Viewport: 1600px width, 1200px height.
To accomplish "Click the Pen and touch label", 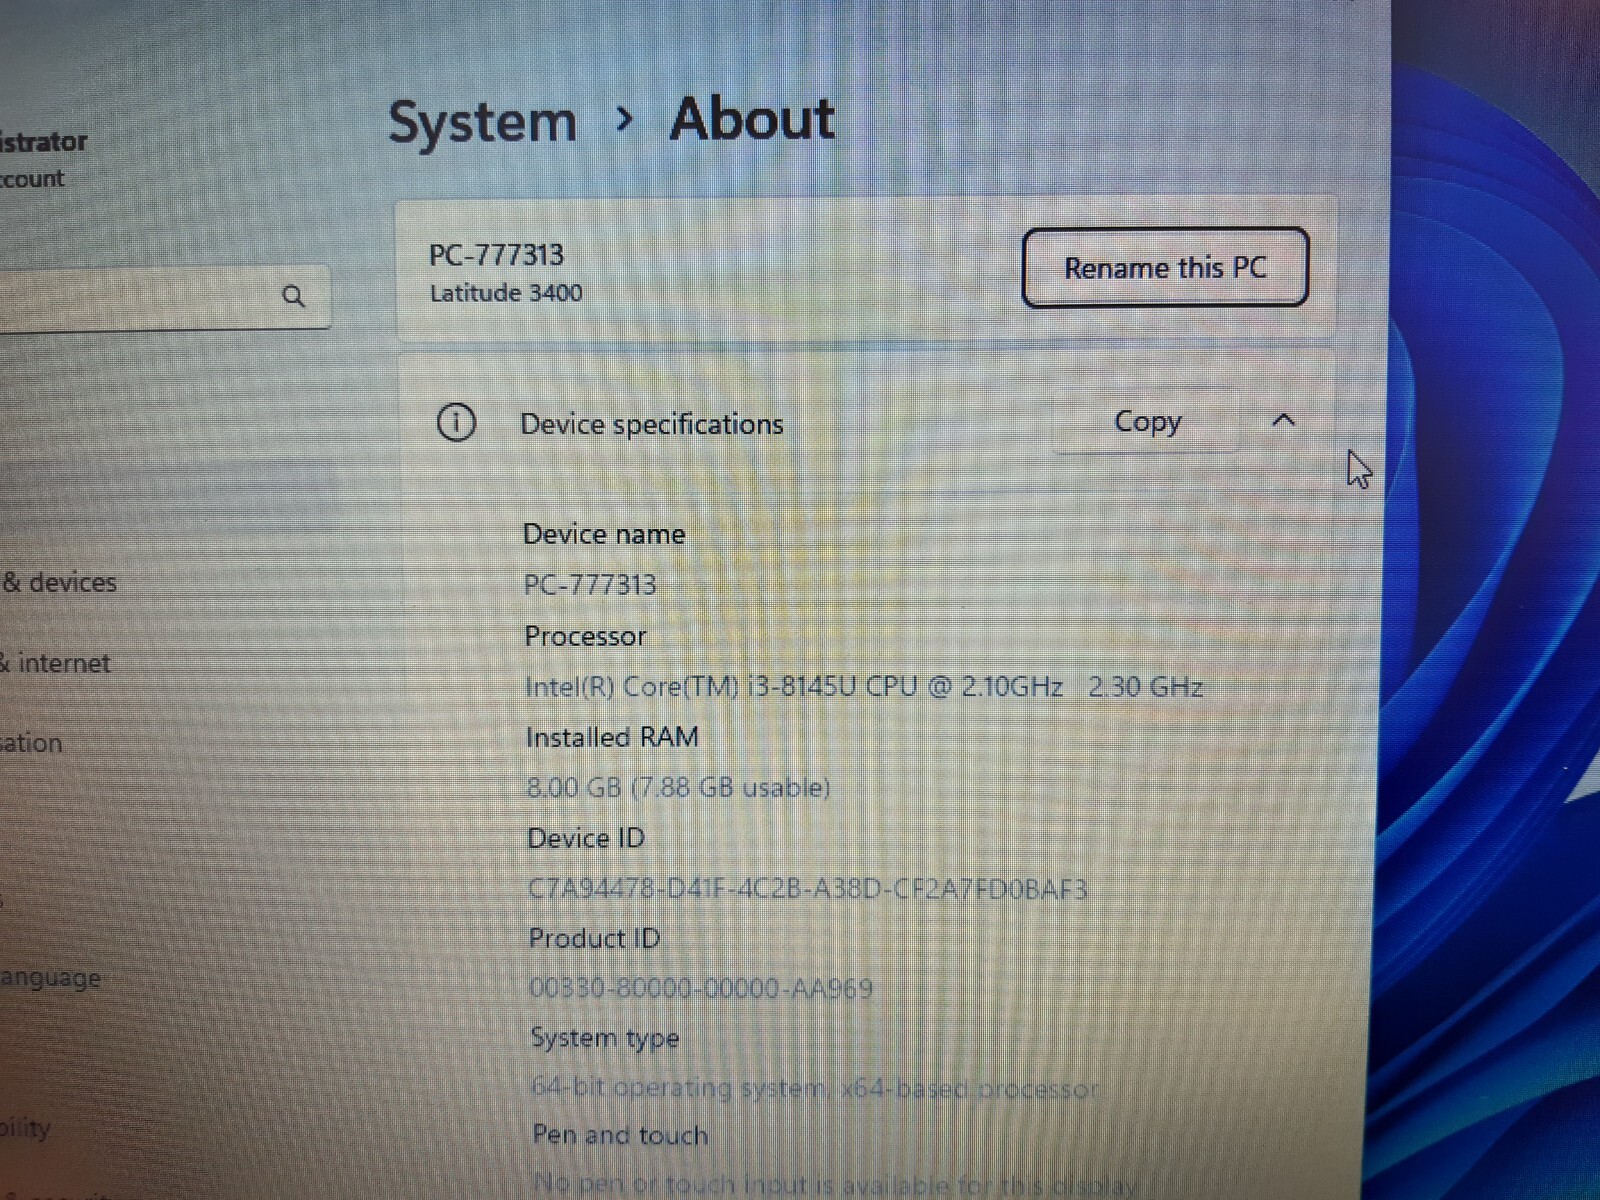I will coord(620,1135).
